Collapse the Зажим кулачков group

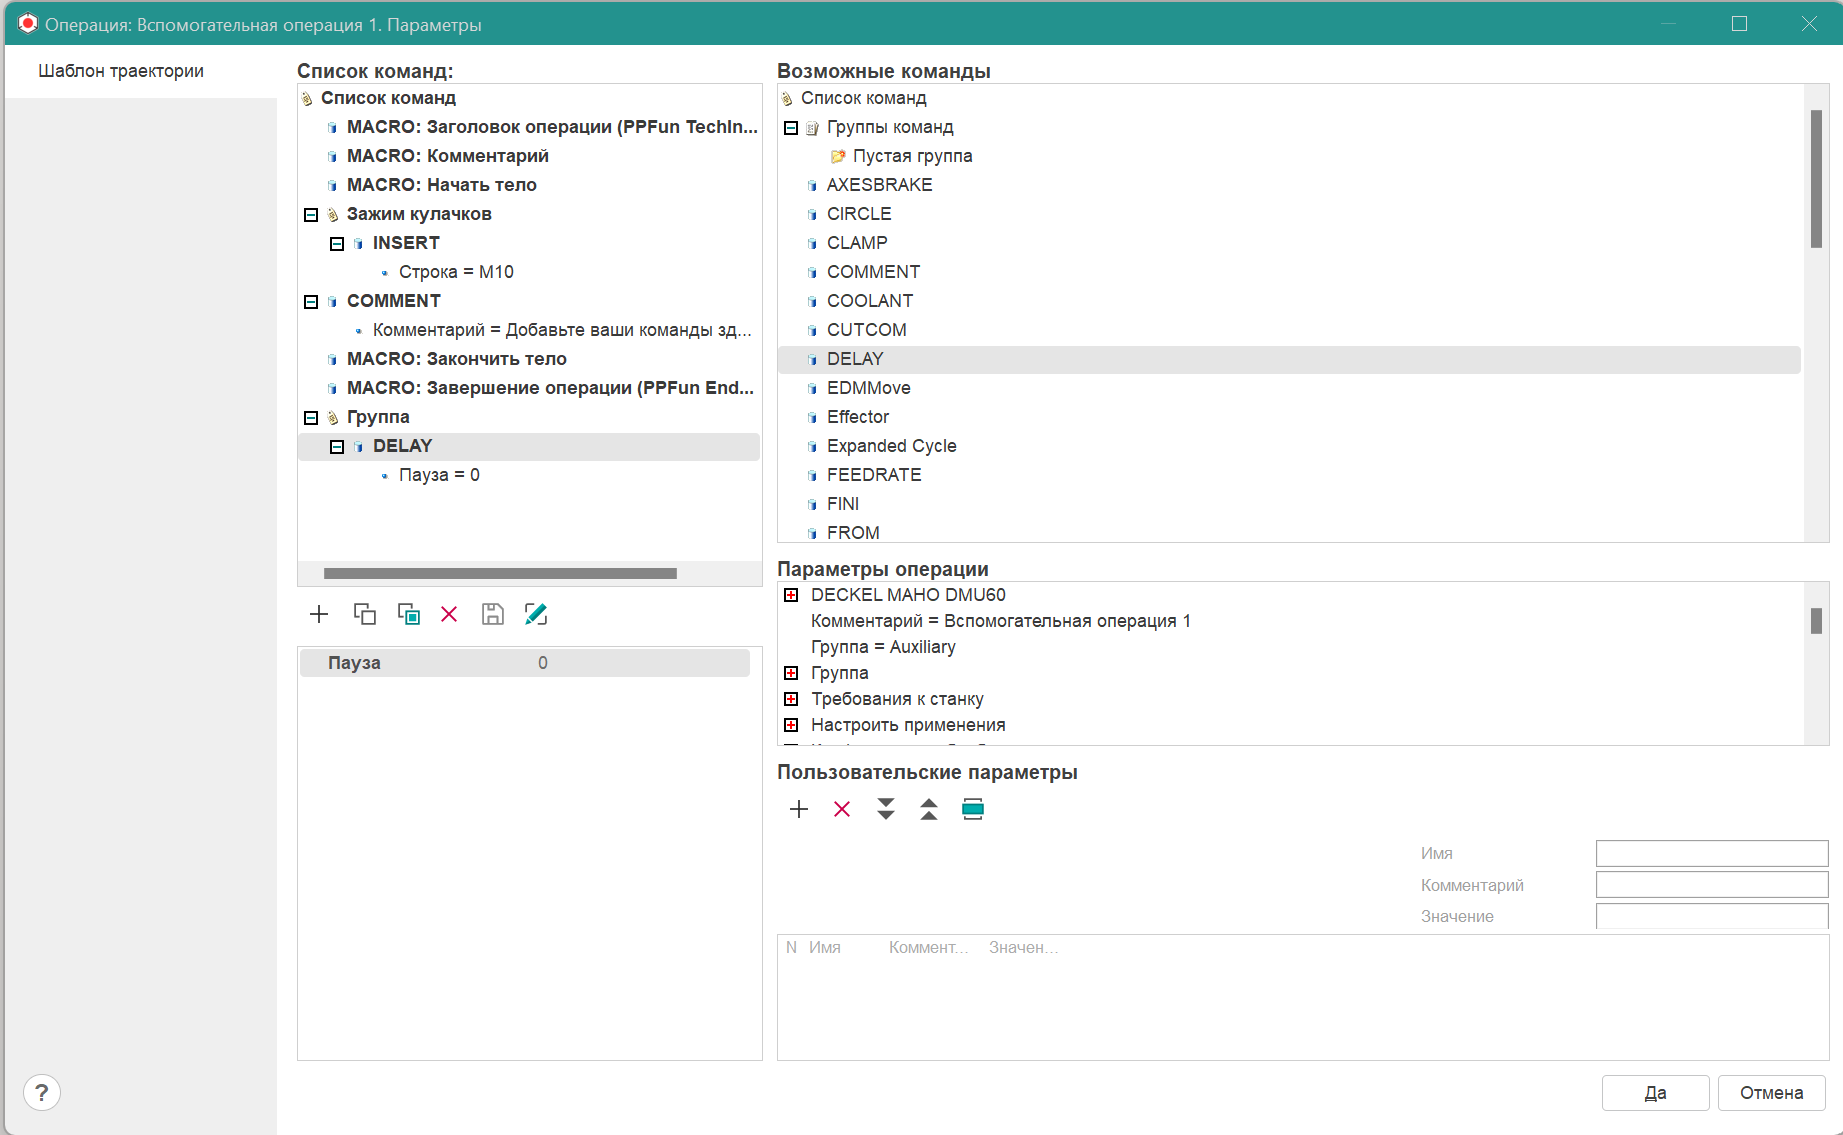(x=311, y=215)
